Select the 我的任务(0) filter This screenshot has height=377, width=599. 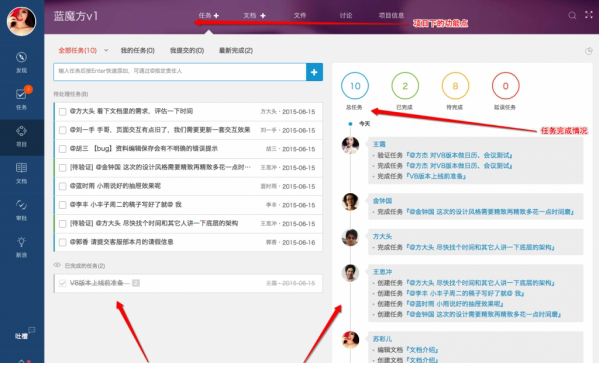click(x=138, y=50)
